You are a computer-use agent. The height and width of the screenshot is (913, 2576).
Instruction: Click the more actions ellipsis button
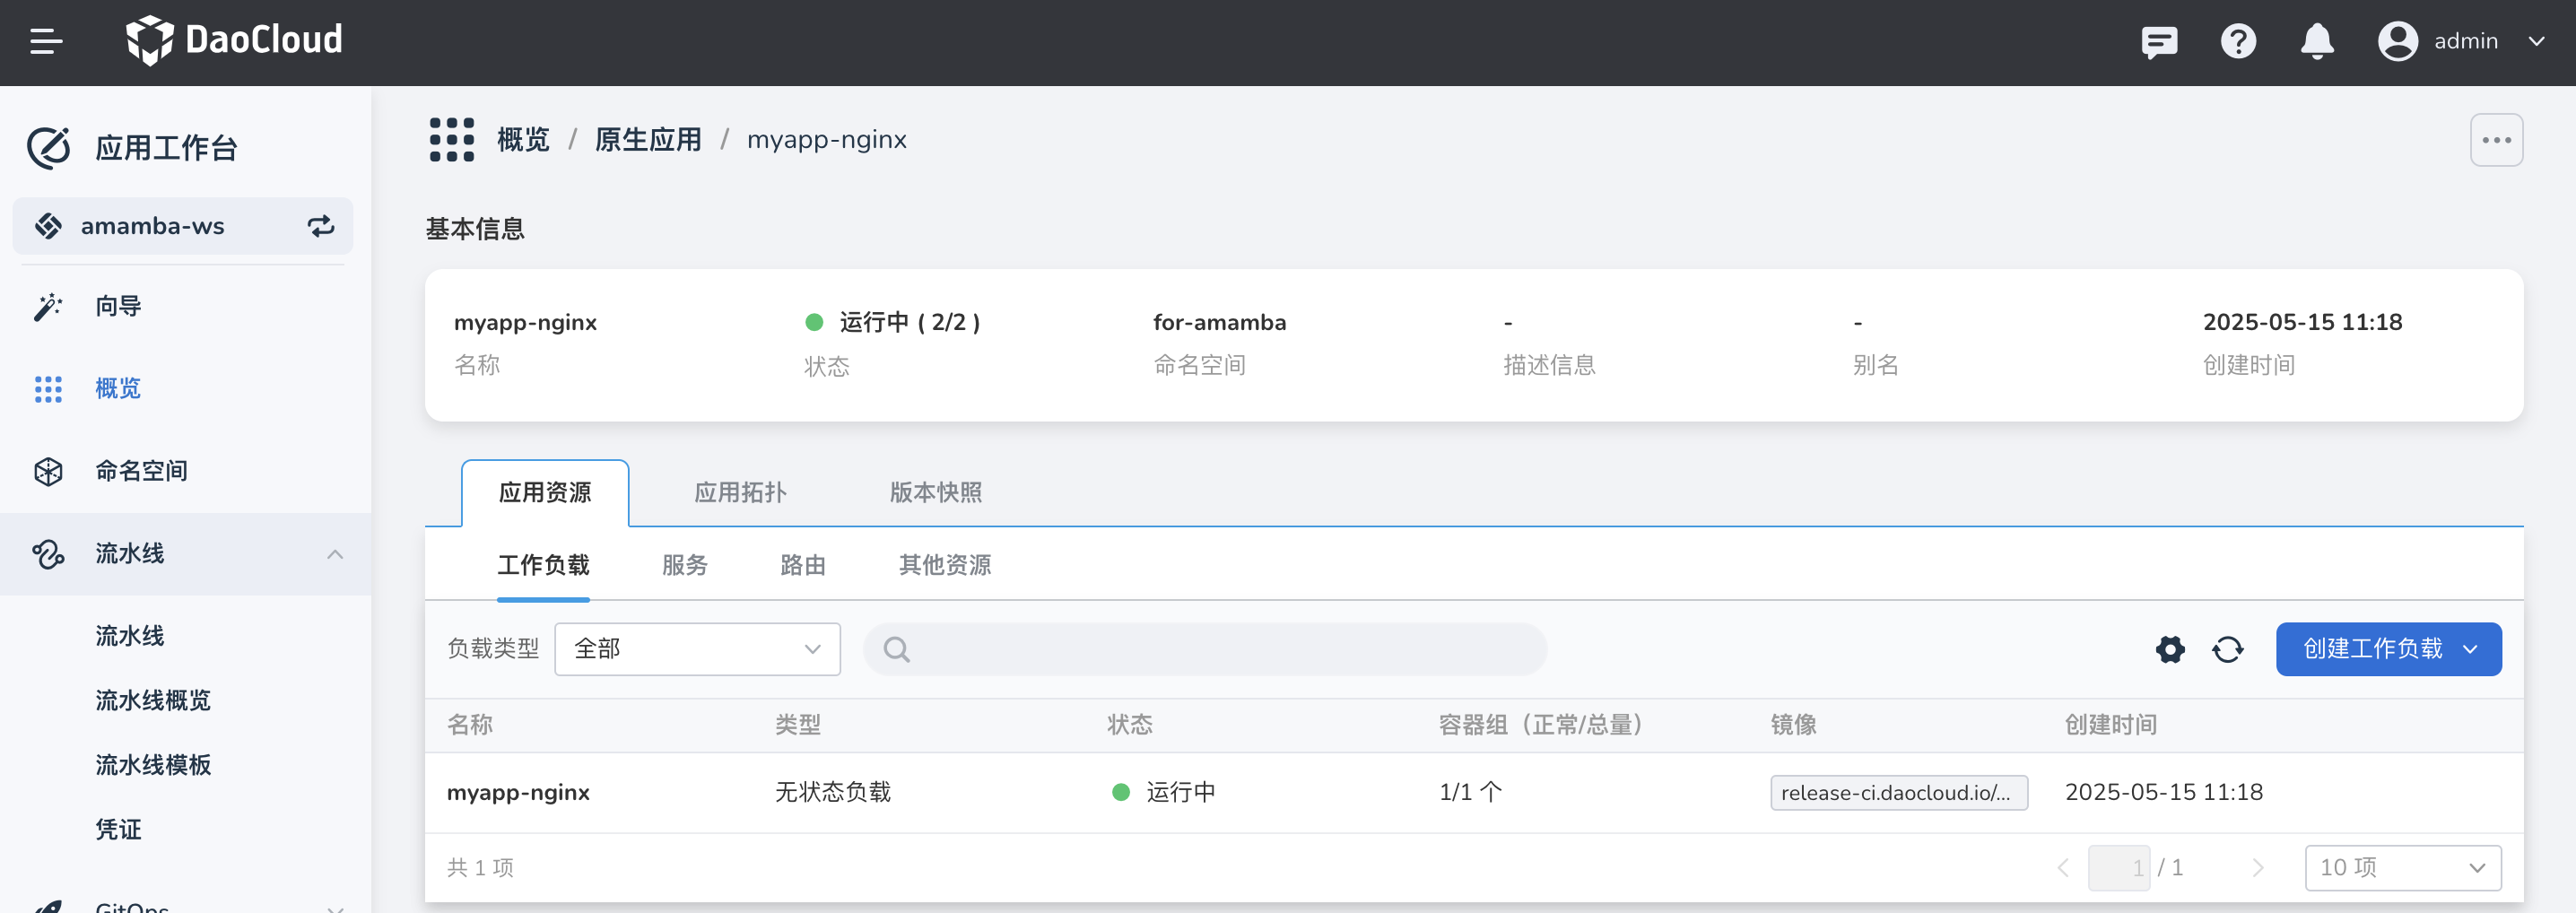coord(2495,140)
